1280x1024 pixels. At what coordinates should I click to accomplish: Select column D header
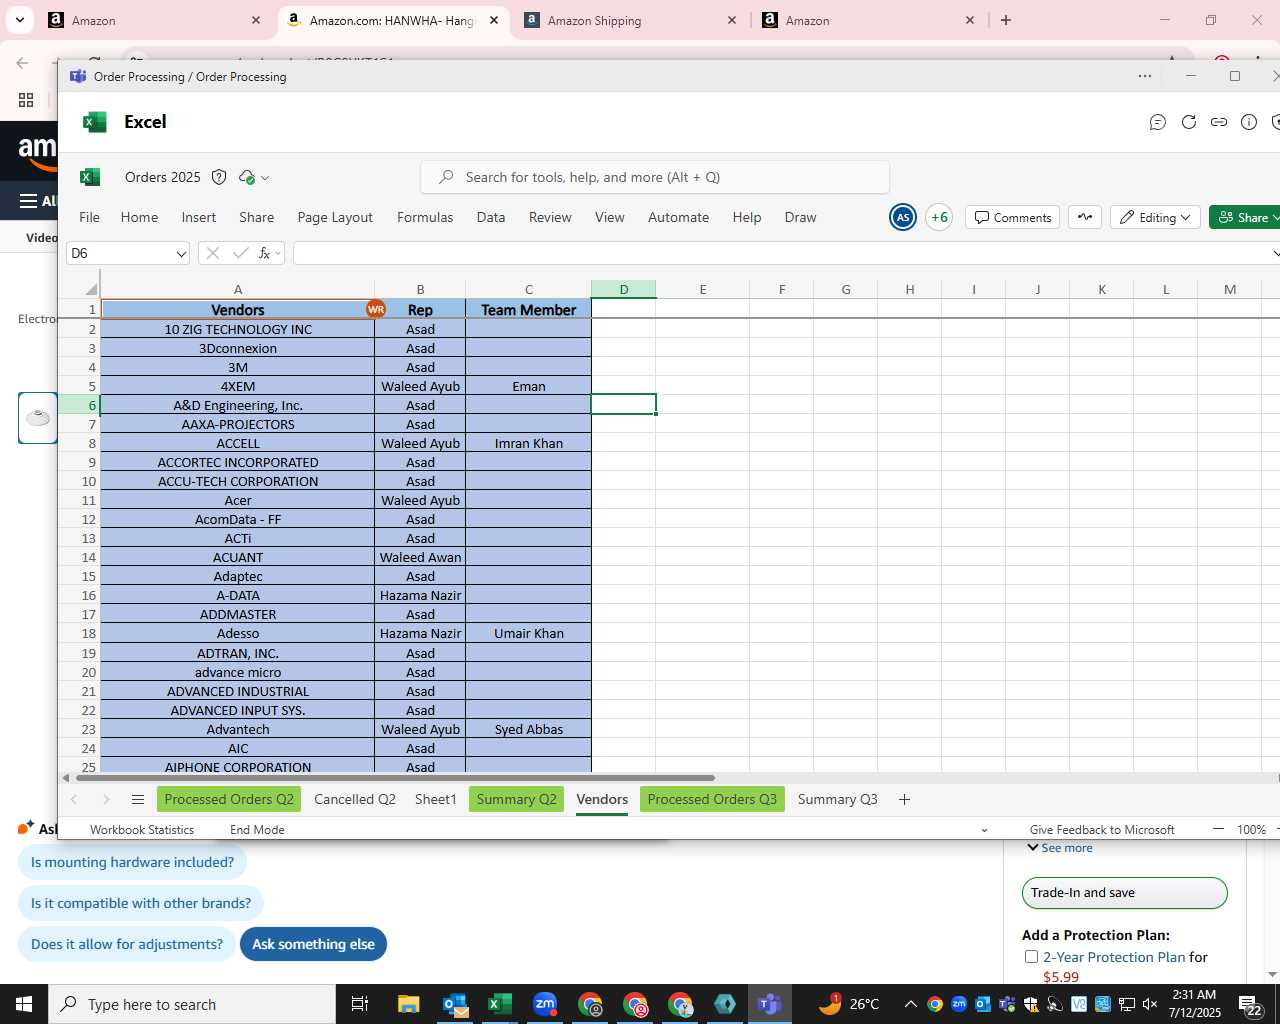click(623, 289)
